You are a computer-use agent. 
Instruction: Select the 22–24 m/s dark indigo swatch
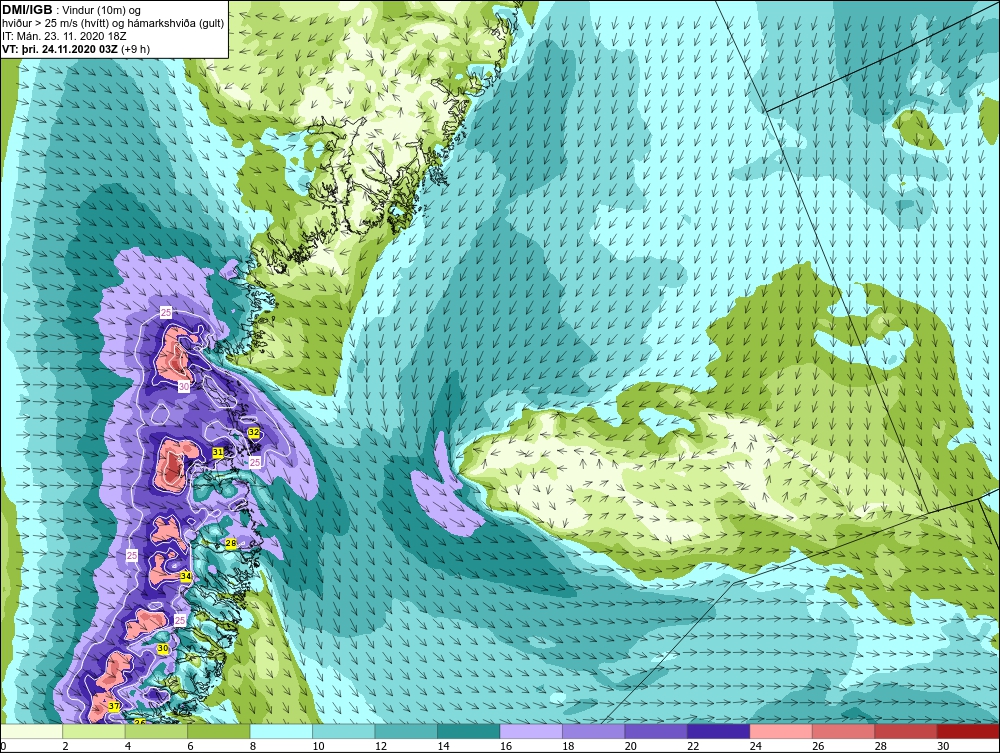tap(719, 731)
